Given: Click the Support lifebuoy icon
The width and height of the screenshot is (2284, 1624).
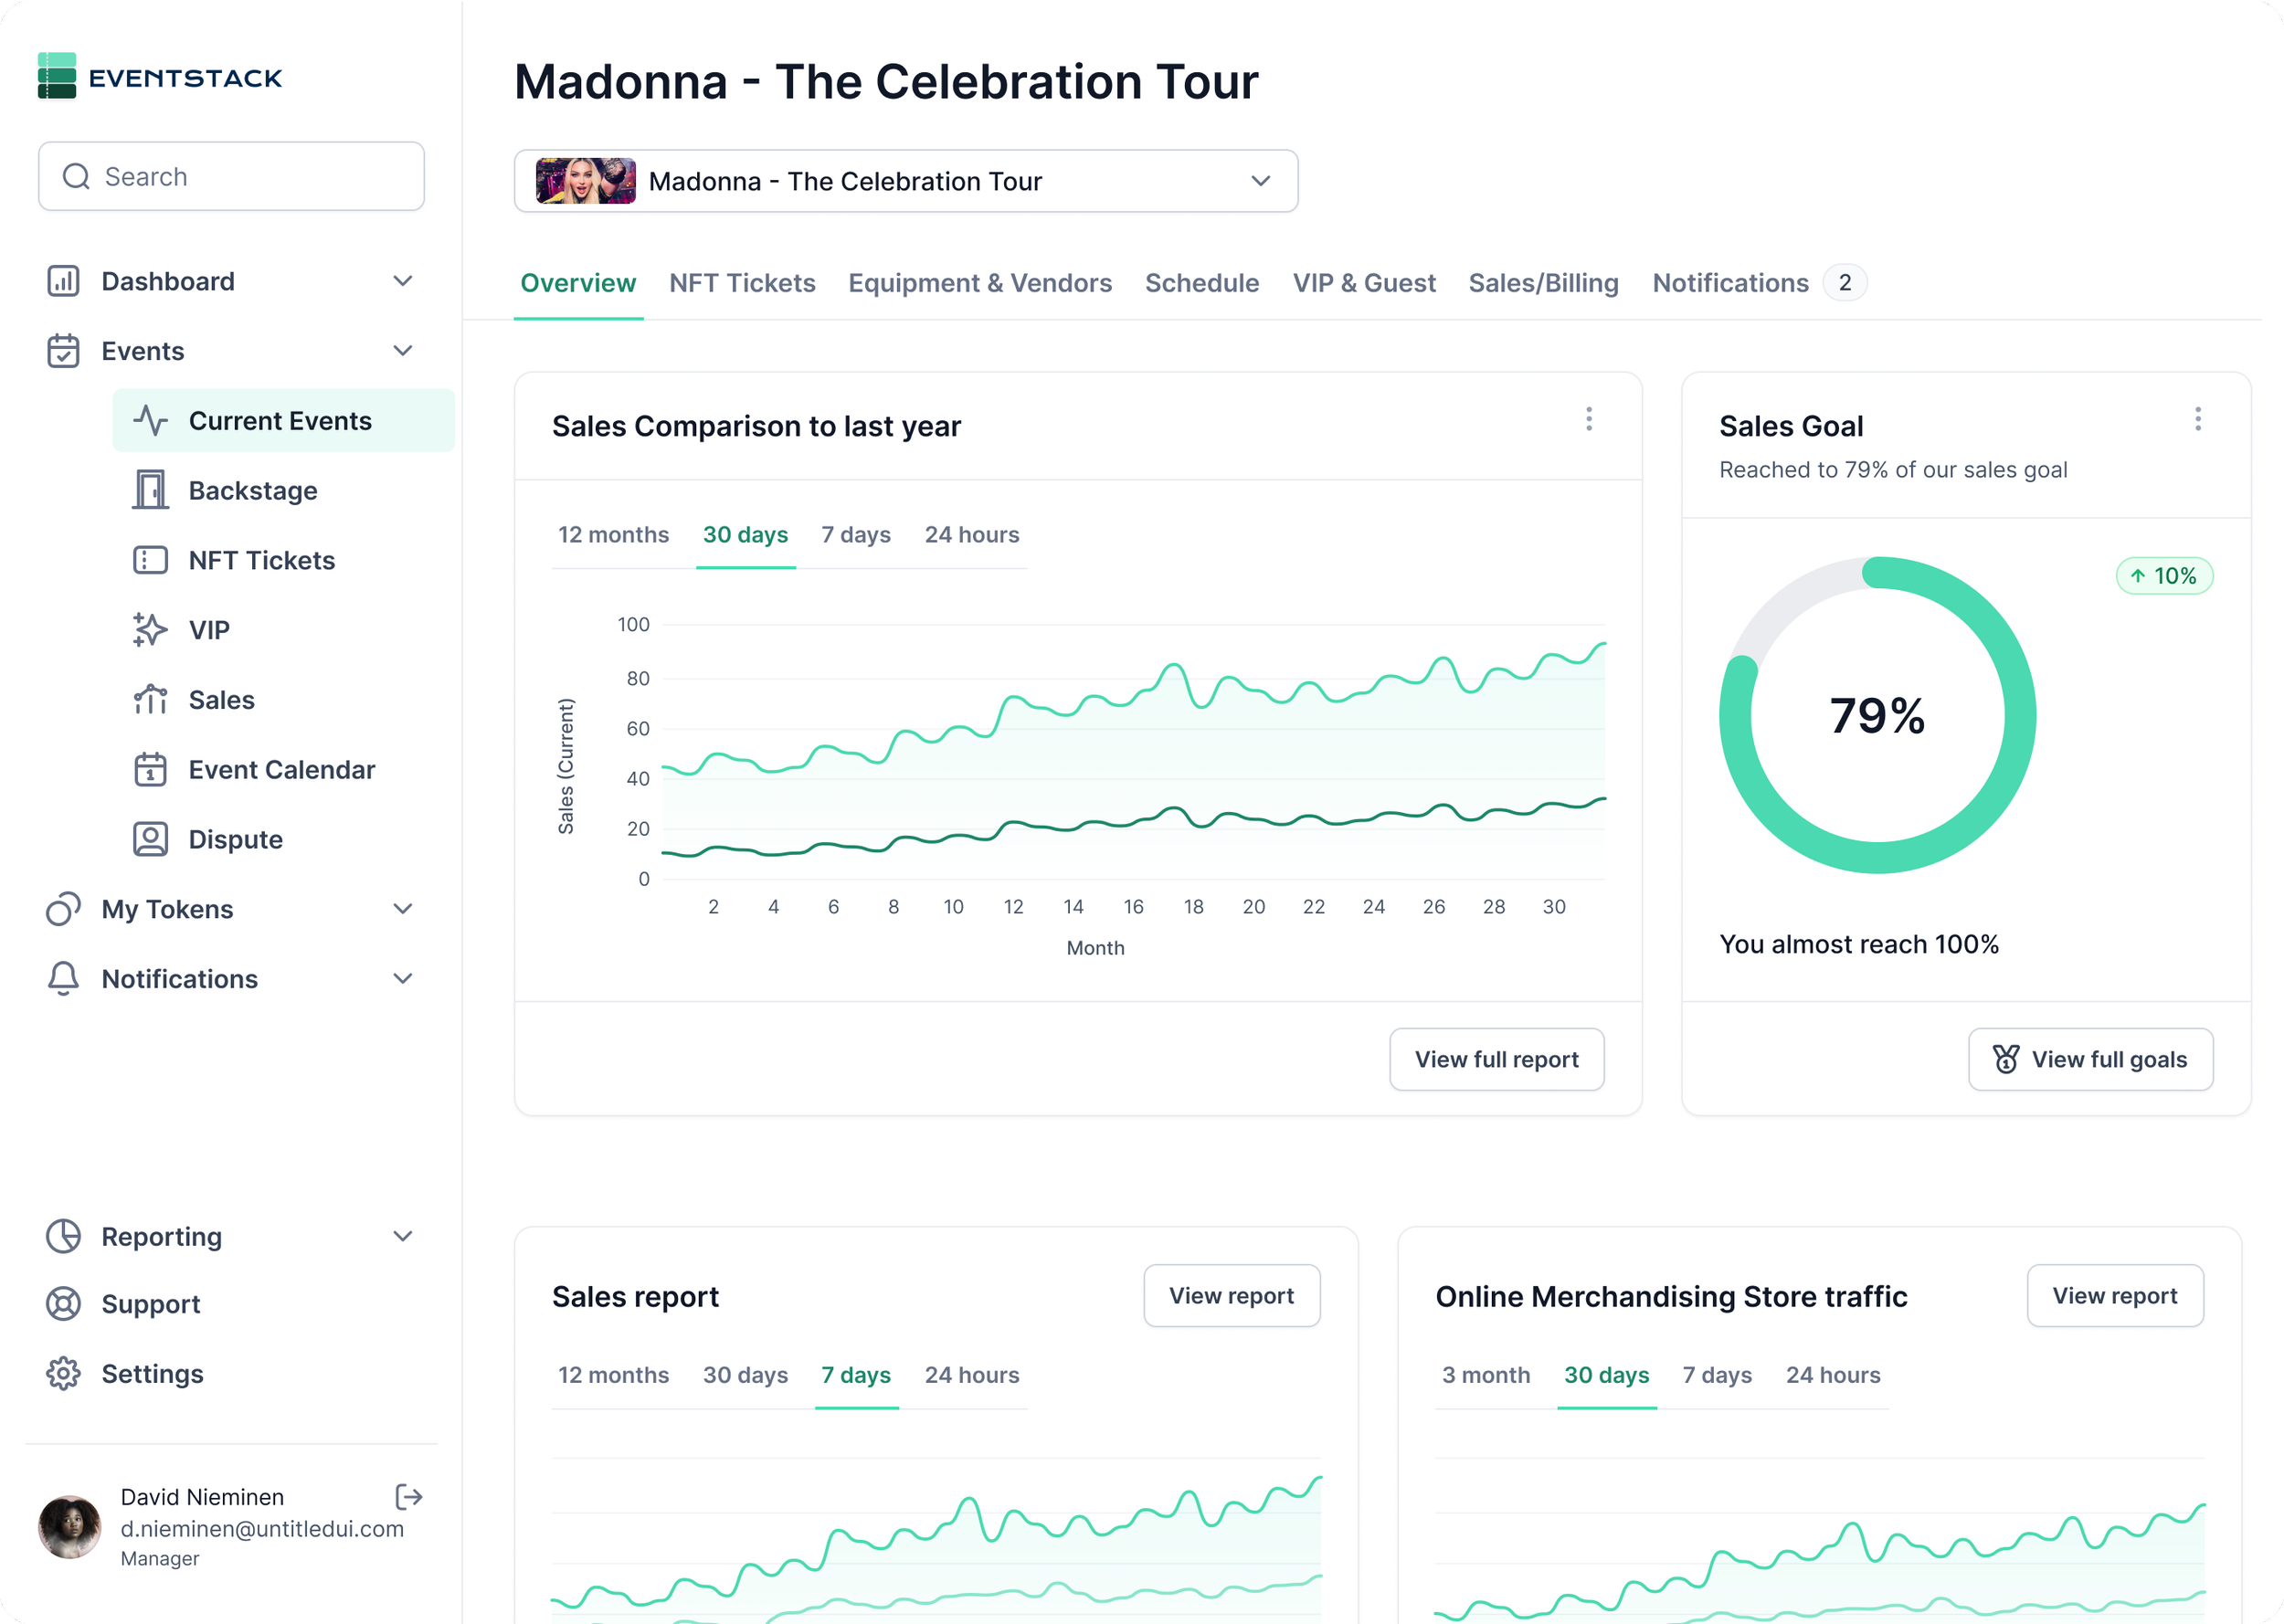Looking at the screenshot, I should [x=63, y=1304].
